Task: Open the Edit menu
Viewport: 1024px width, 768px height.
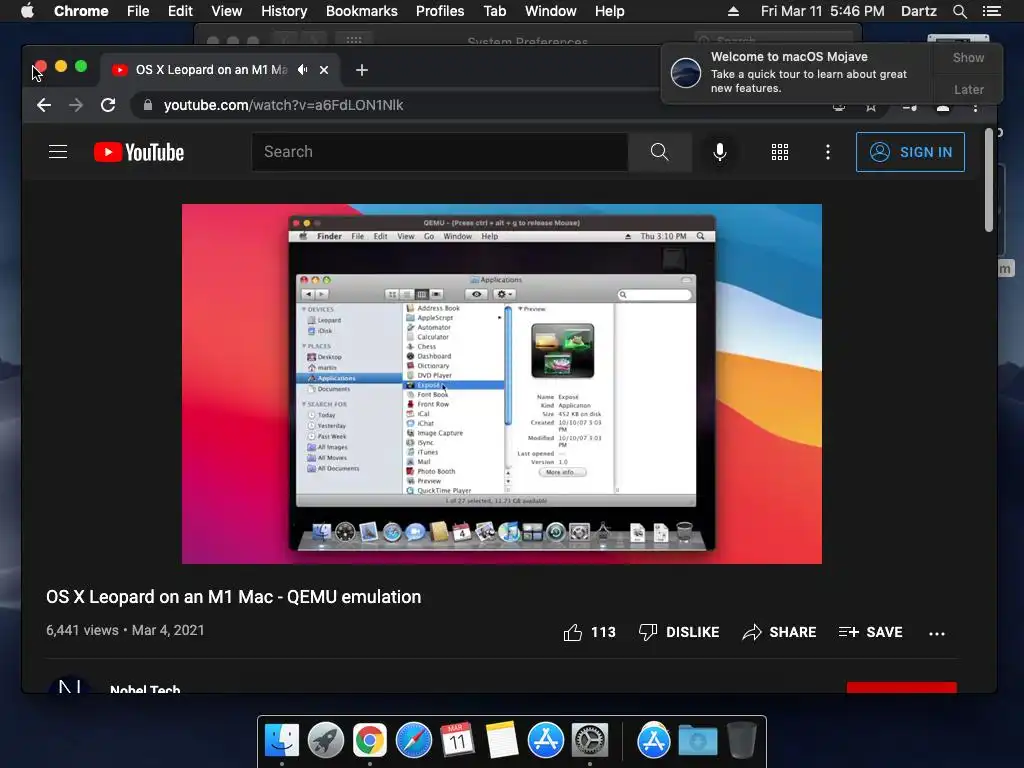Action: point(180,11)
